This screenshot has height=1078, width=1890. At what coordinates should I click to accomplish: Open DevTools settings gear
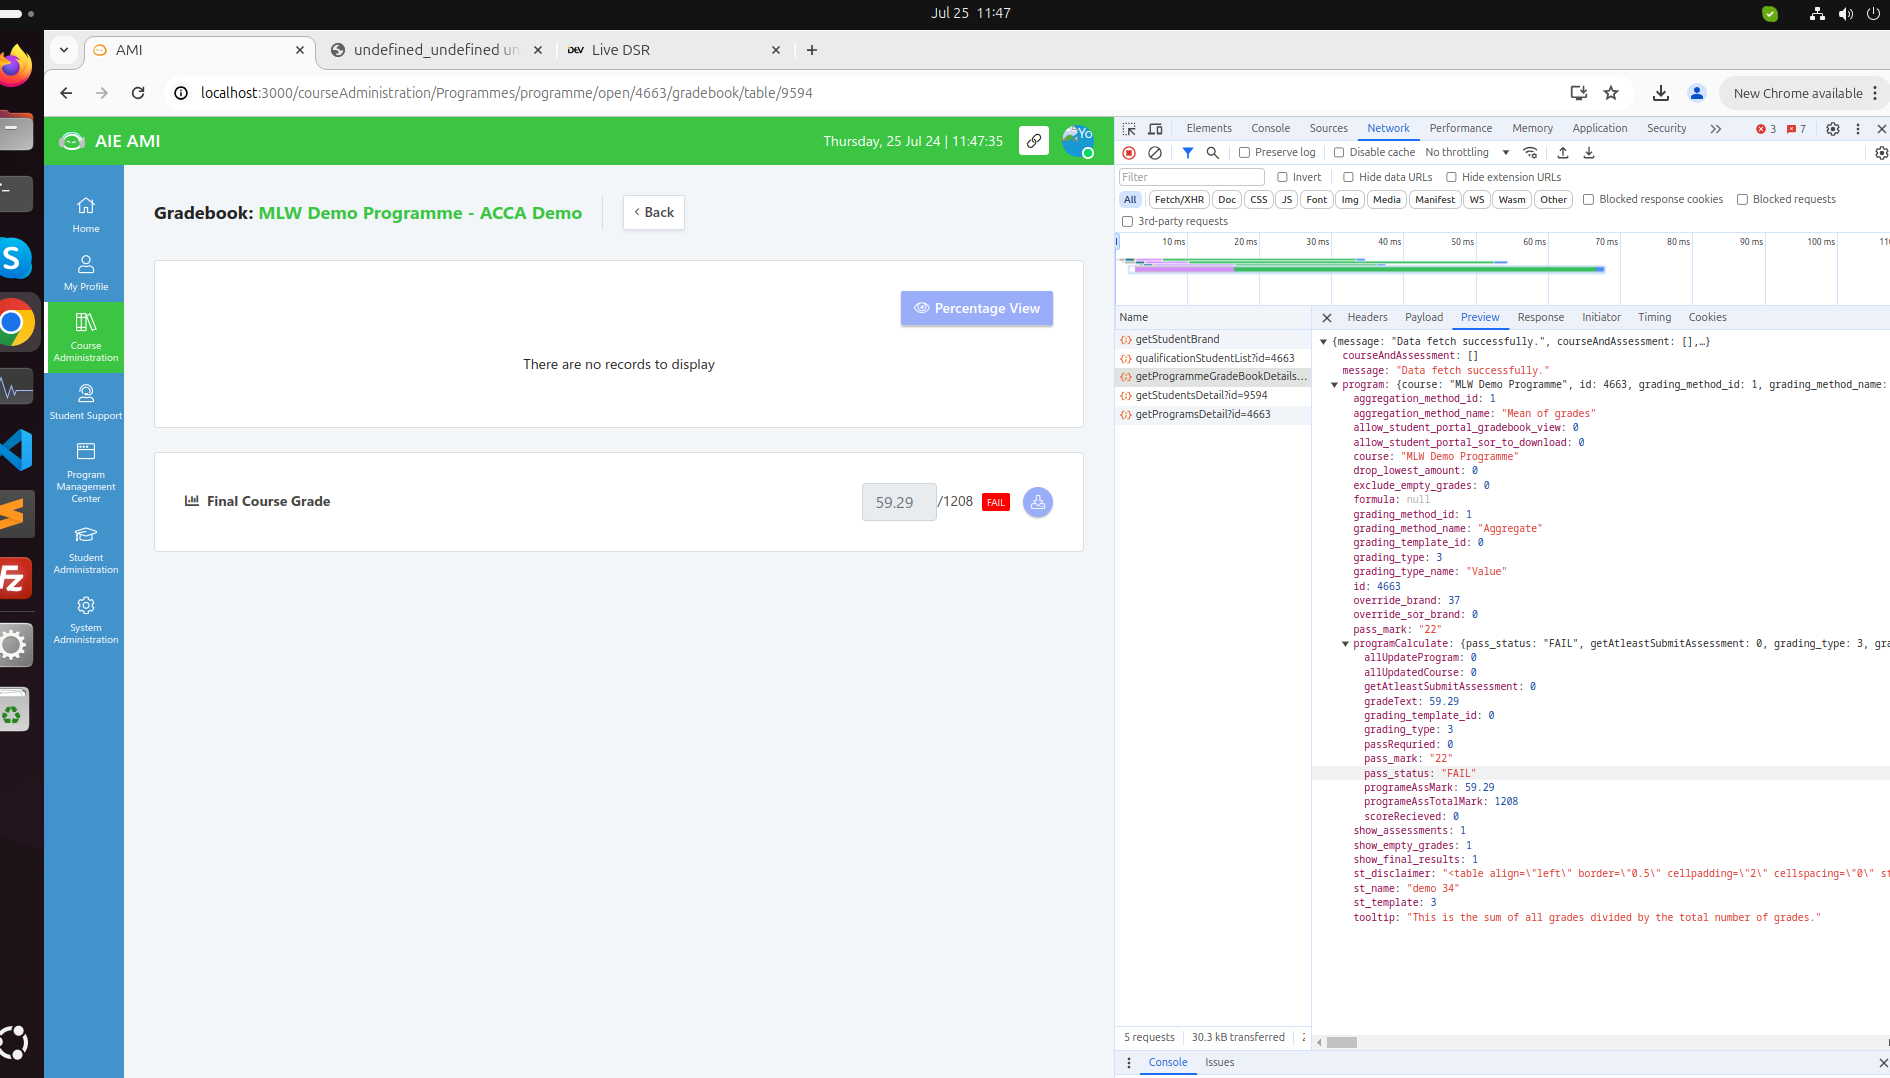click(x=1833, y=129)
